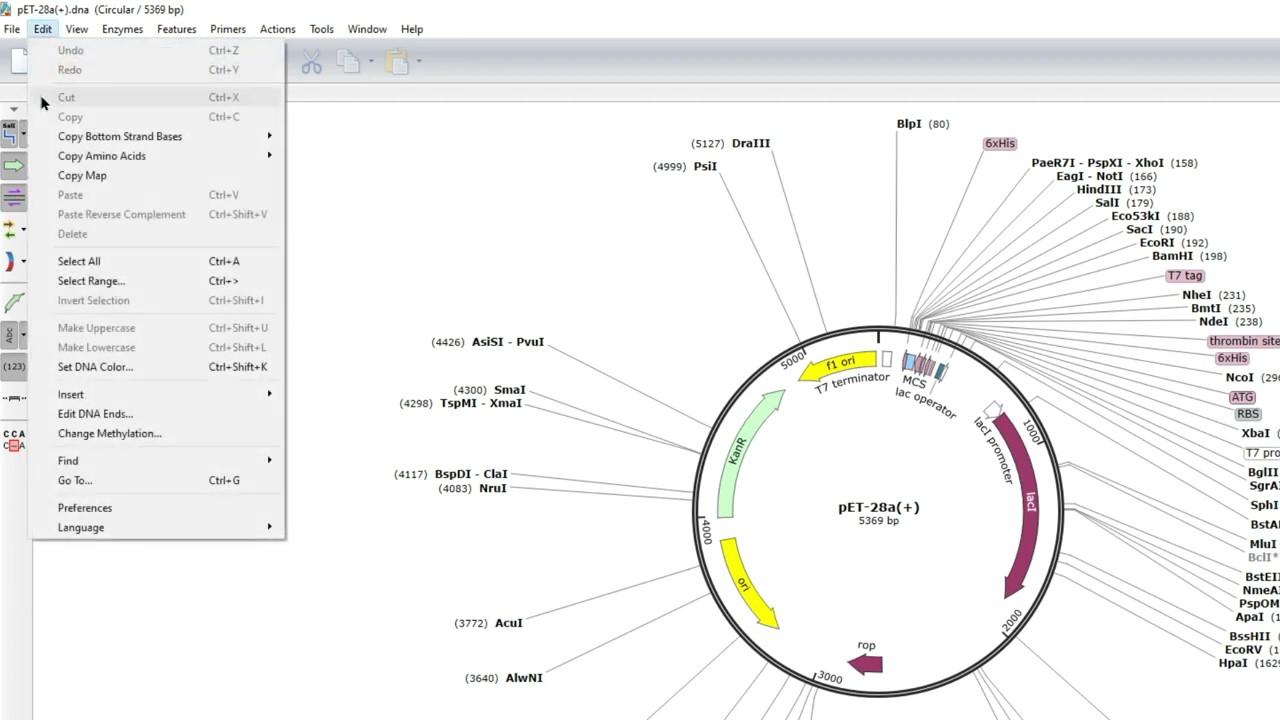Open the Language submenu
1280x720 pixels.
point(80,527)
